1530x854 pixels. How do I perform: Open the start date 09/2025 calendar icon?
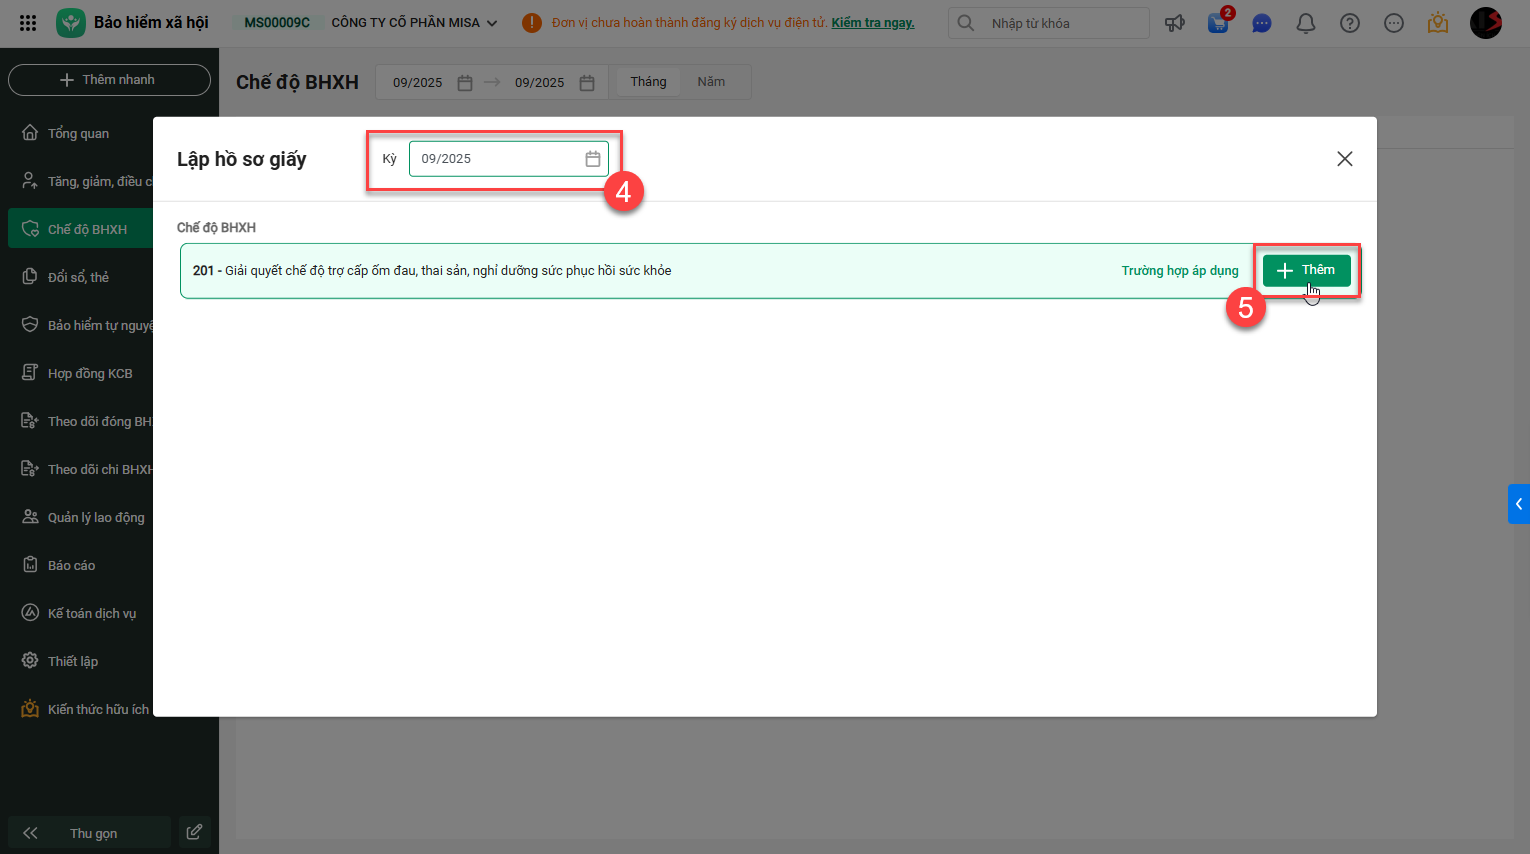(x=465, y=83)
